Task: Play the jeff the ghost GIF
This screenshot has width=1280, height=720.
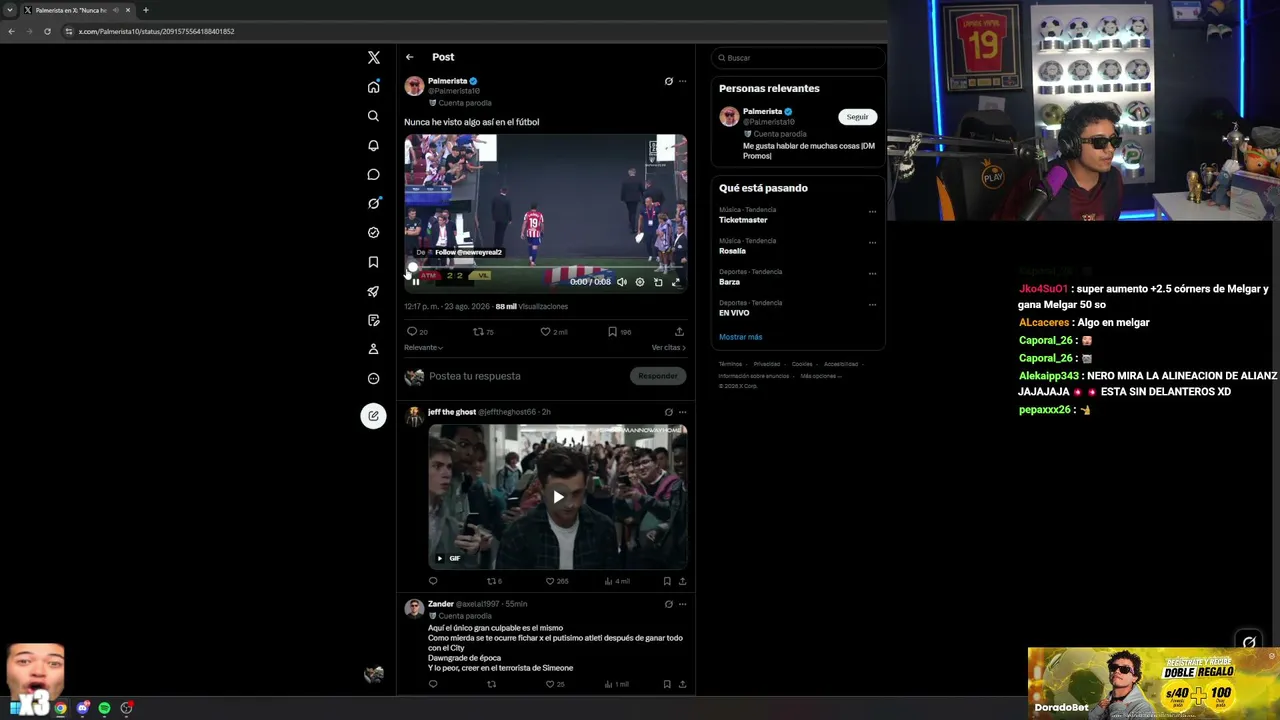Action: [558, 497]
